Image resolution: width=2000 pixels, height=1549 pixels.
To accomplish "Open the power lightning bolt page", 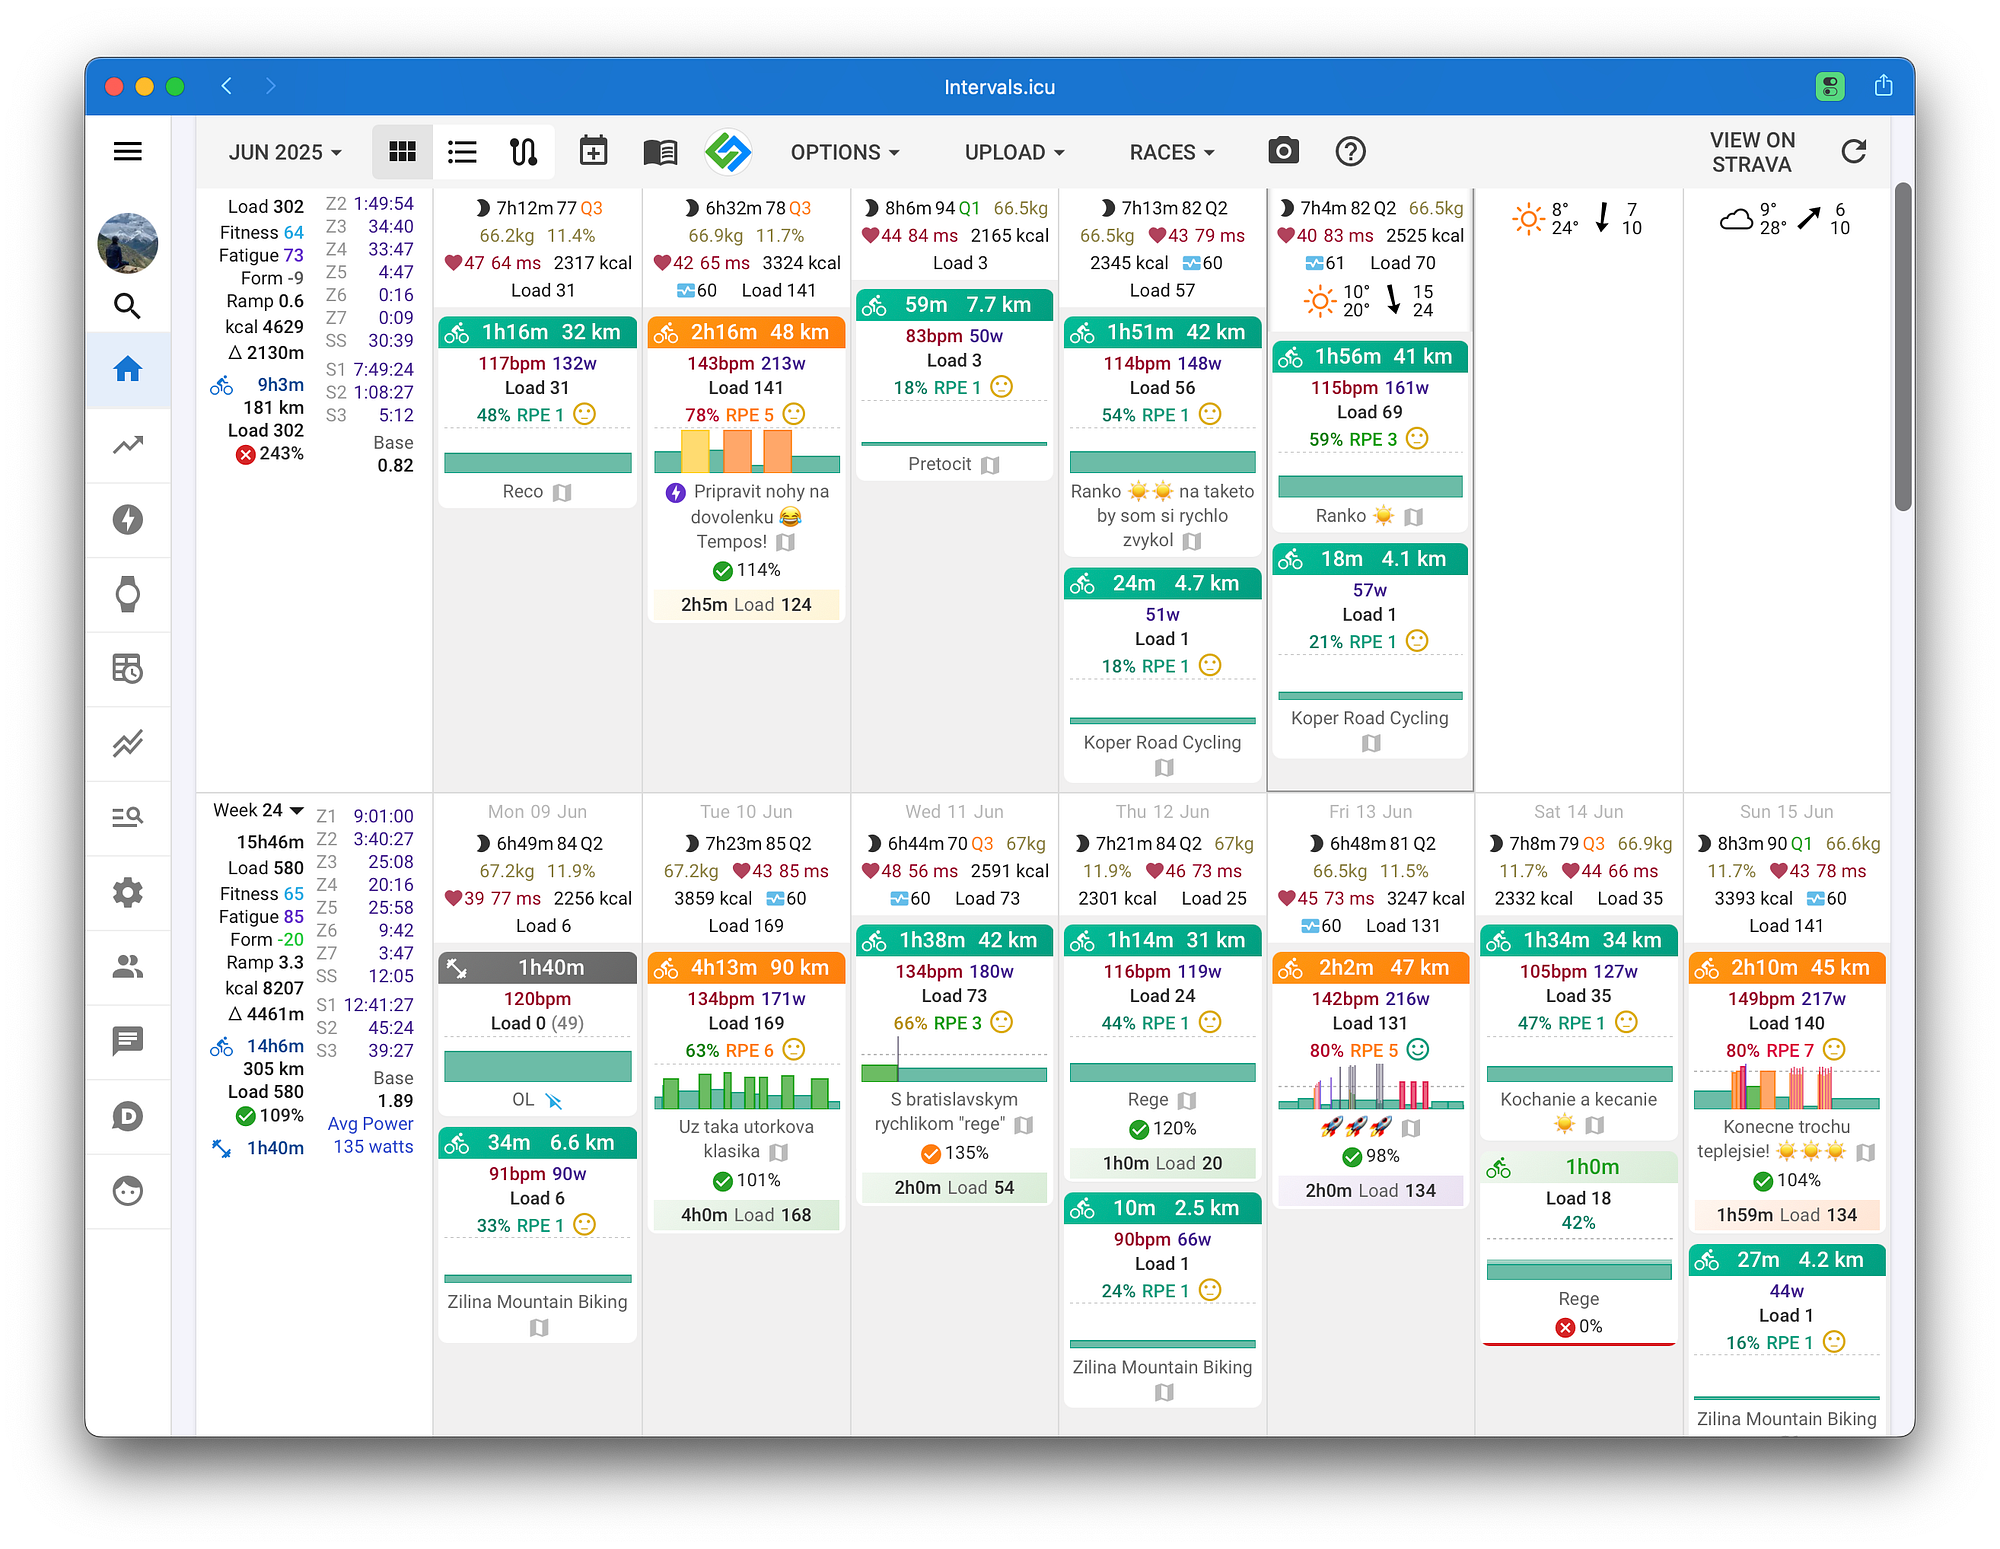I will [128, 520].
